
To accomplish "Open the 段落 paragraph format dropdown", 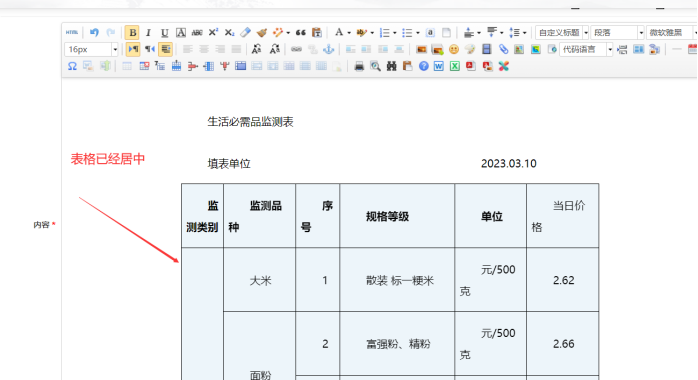I will 617,32.
